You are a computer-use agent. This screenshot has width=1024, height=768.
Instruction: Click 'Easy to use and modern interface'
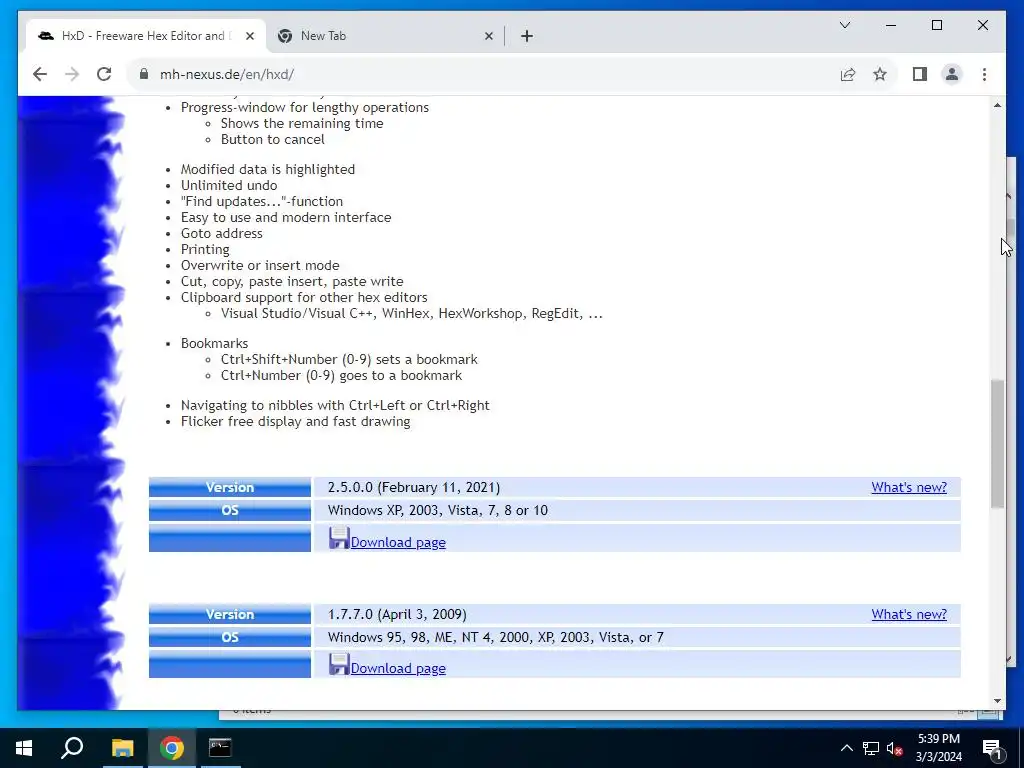(x=286, y=217)
